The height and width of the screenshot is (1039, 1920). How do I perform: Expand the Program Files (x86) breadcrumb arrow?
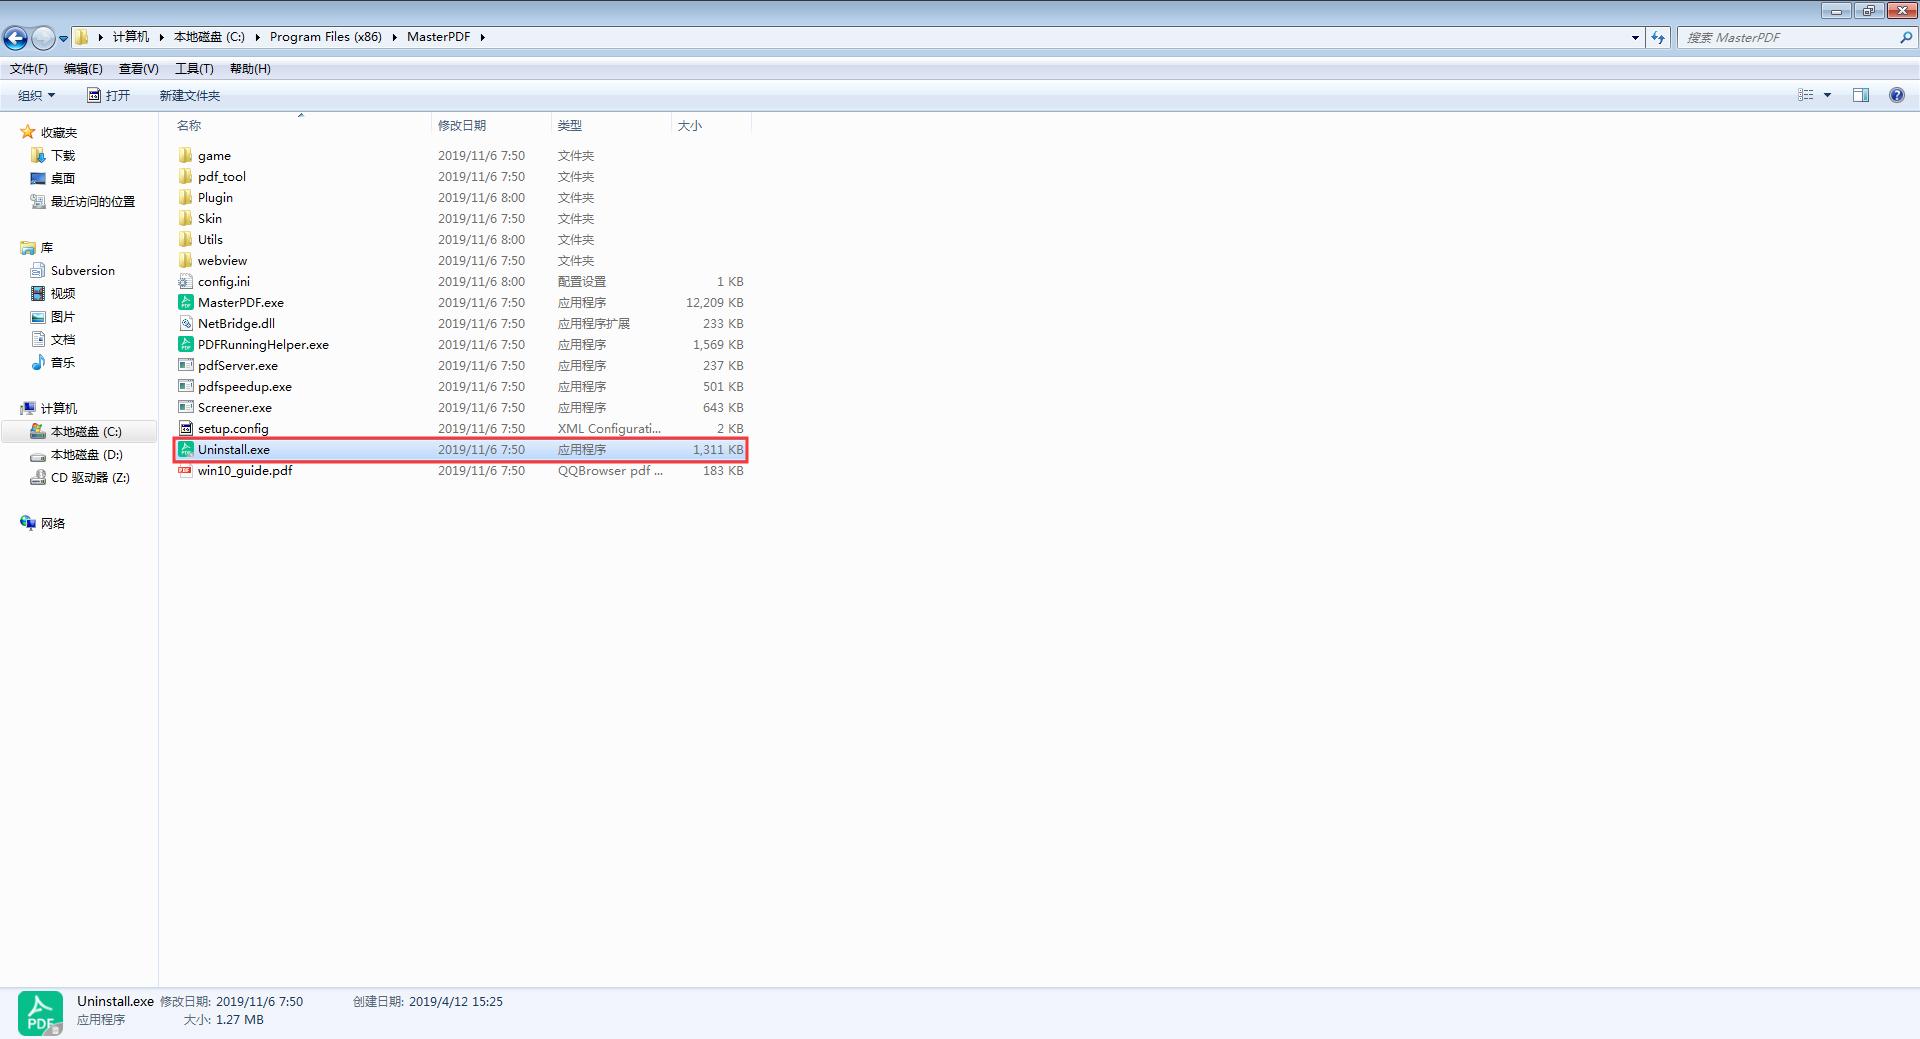[395, 37]
